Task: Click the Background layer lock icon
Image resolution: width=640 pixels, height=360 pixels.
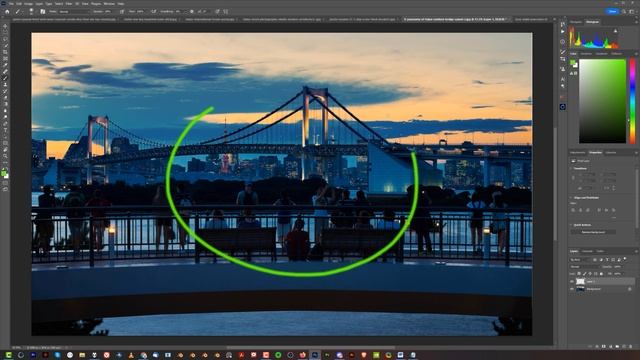Action: (630, 289)
